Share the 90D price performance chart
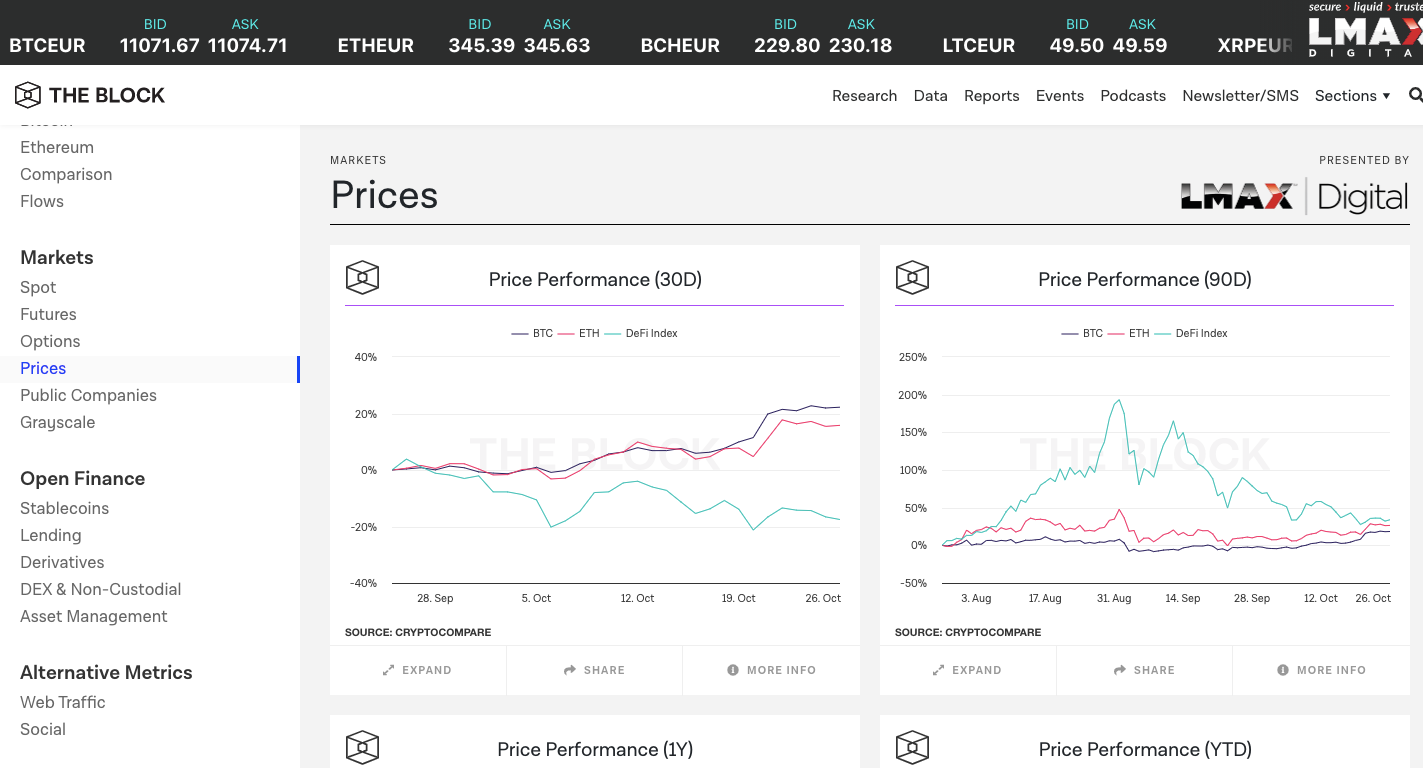This screenshot has width=1423, height=768. tap(1144, 670)
